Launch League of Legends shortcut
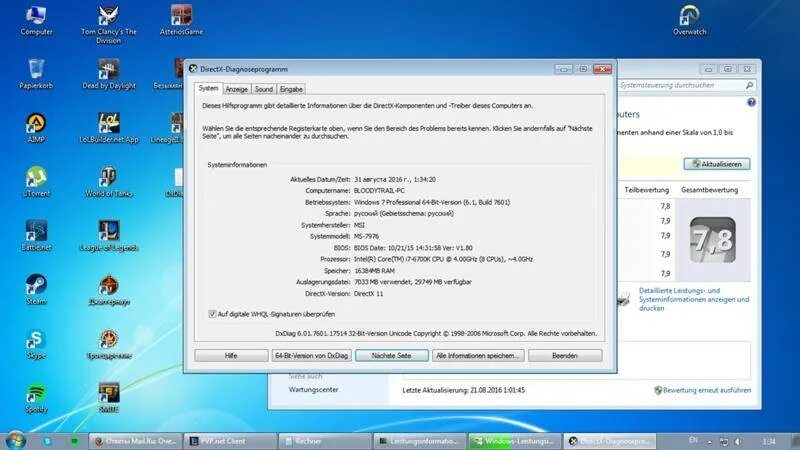The image size is (800, 450). (x=109, y=236)
